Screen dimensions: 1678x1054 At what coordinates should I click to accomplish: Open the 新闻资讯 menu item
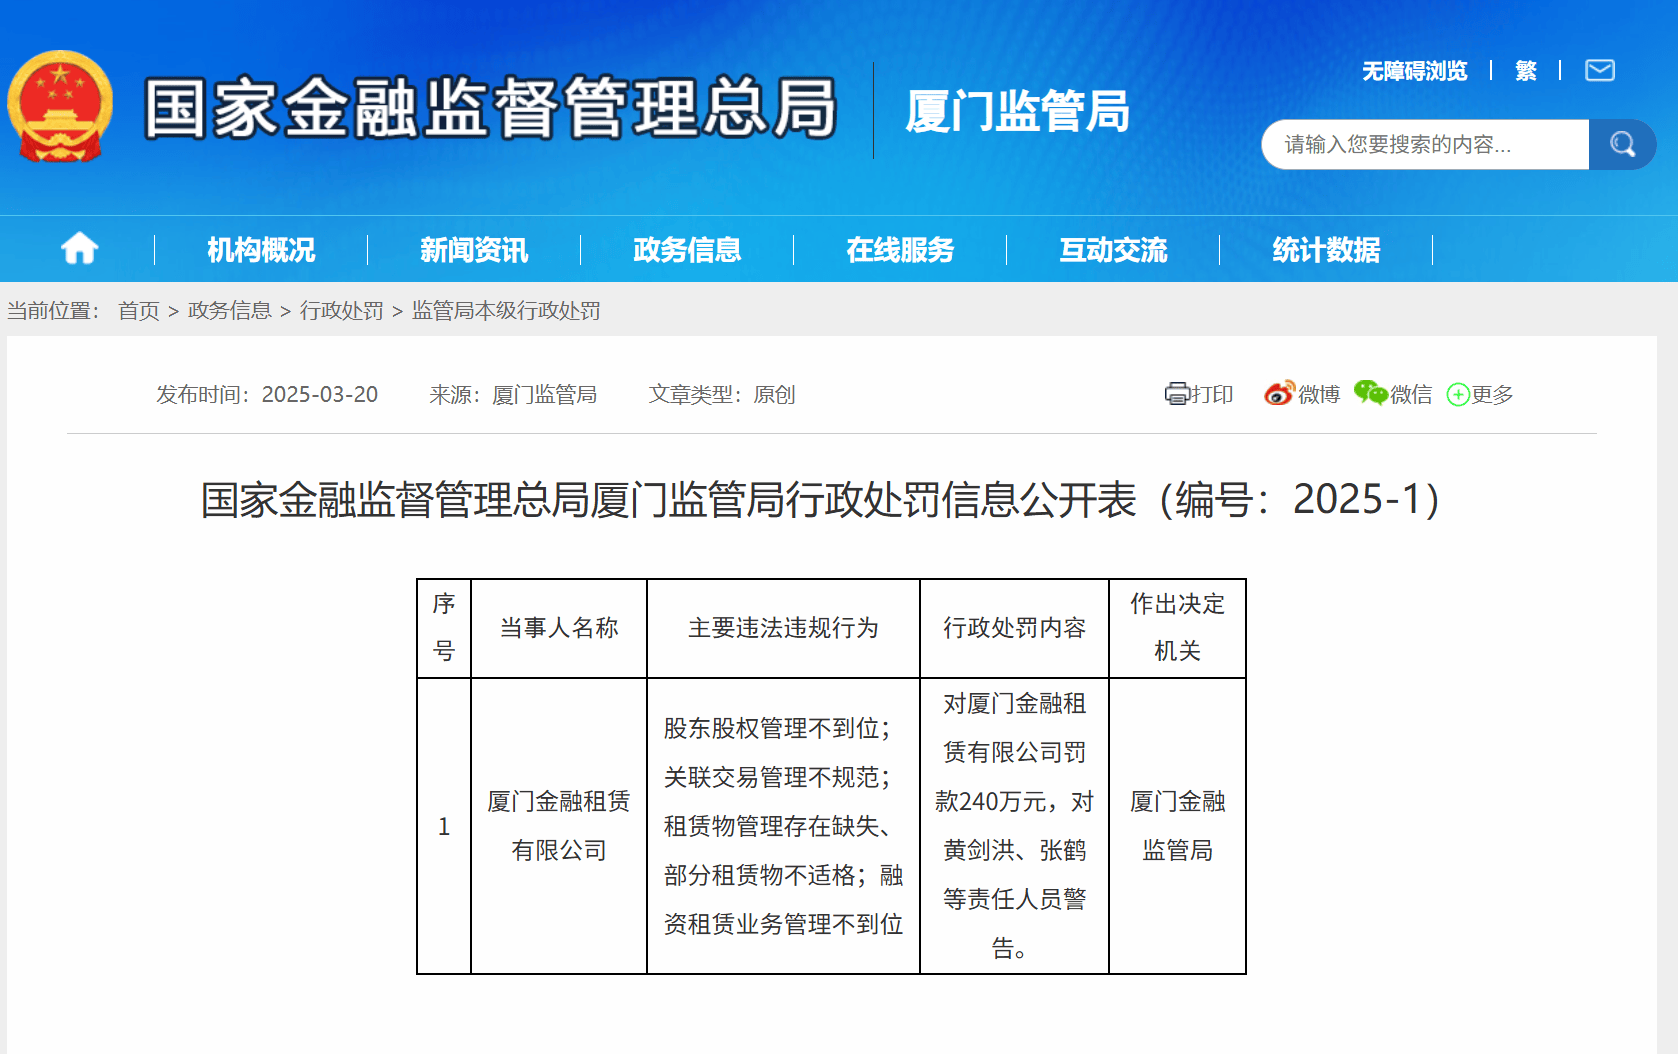tap(473, 249)
